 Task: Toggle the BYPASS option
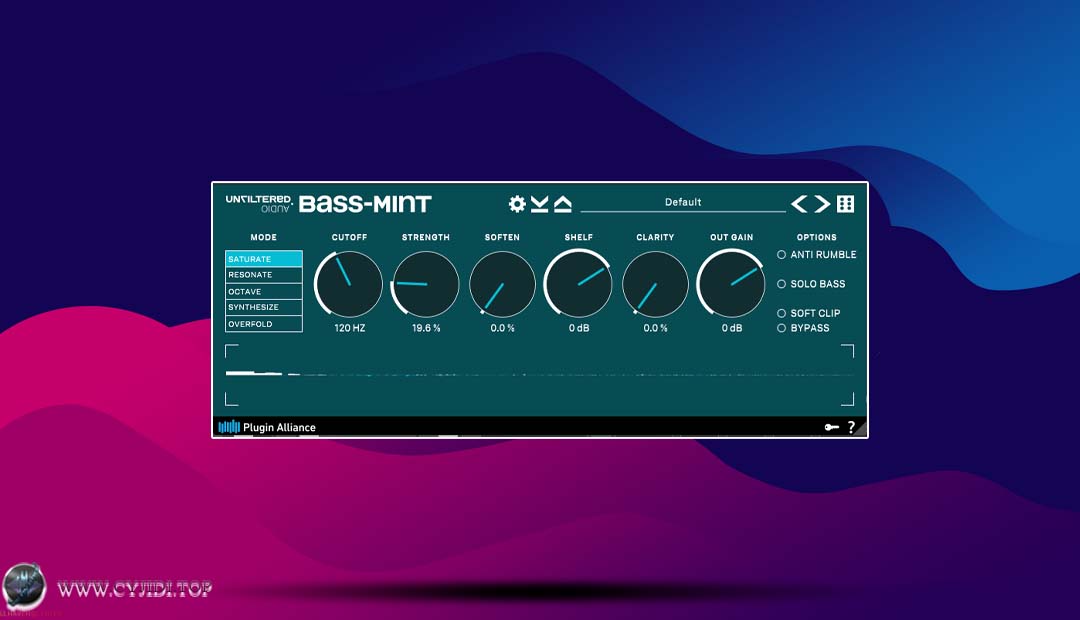coord(803,328)
